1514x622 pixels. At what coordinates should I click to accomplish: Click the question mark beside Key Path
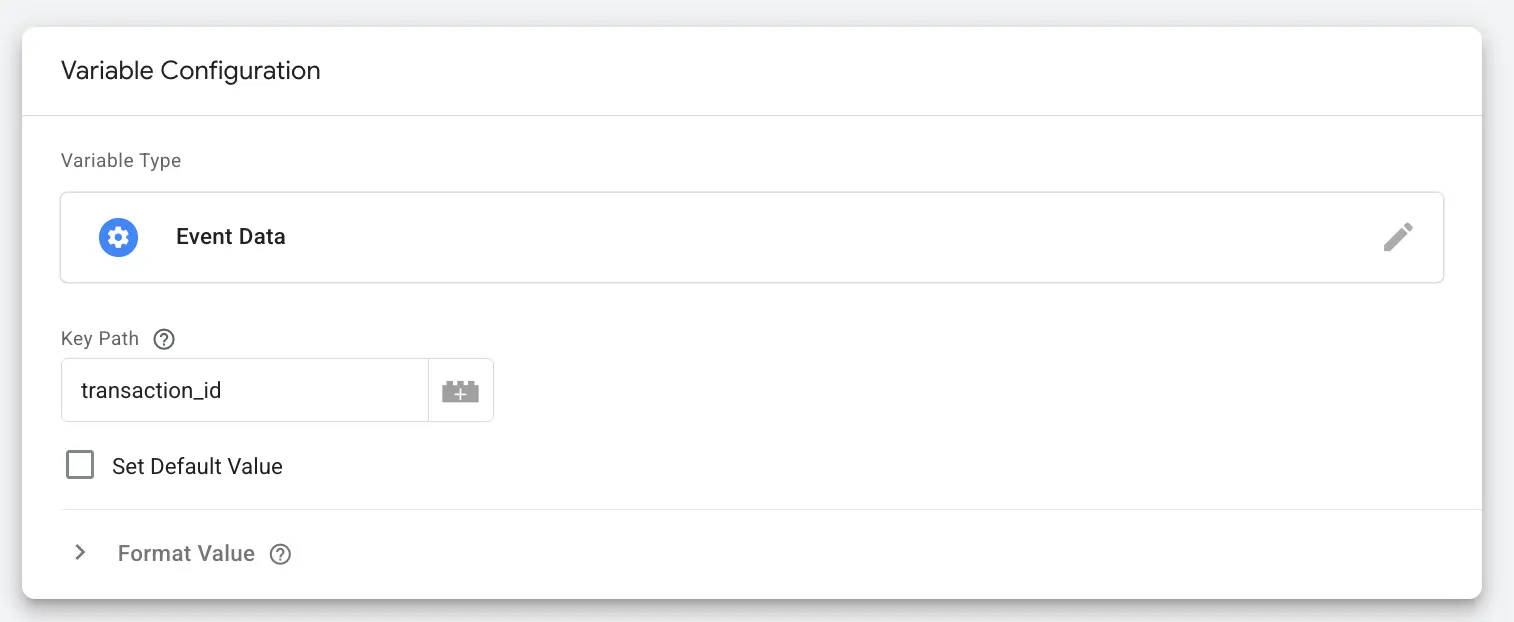163,339
